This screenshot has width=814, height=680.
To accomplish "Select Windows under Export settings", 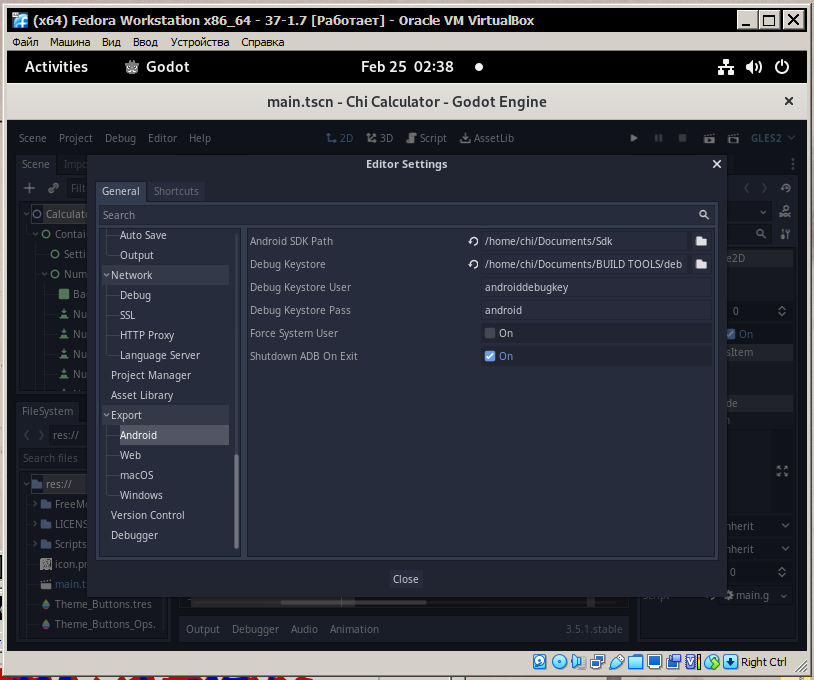I will click(x=141, y=495).
